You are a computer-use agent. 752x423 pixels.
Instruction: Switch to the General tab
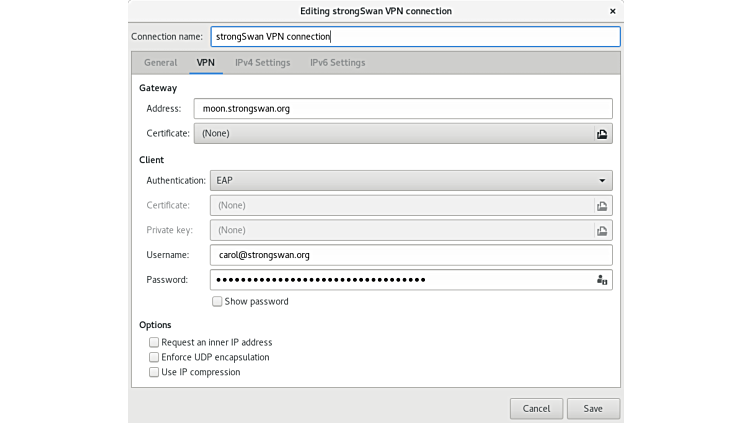pos(160,63)
